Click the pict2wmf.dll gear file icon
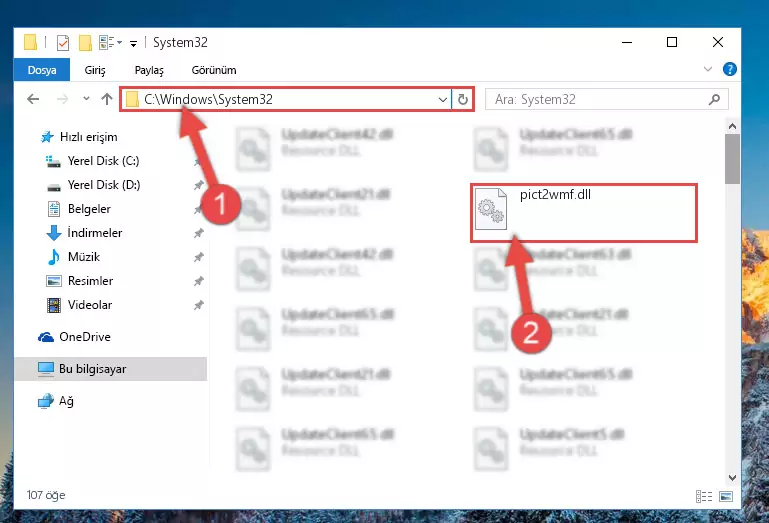This screenshot has height=523, width=769. point(491,209)
